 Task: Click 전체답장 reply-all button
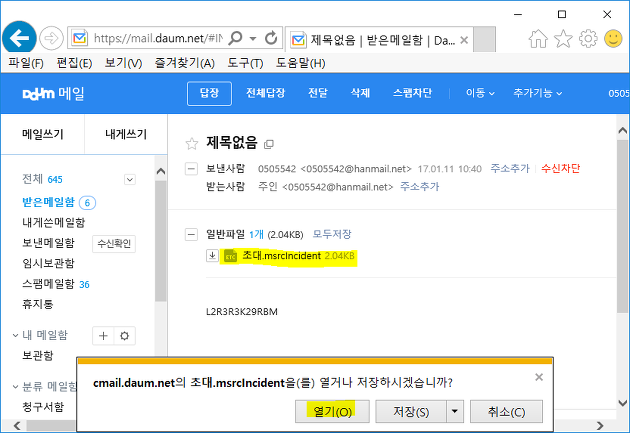(266, 93)
